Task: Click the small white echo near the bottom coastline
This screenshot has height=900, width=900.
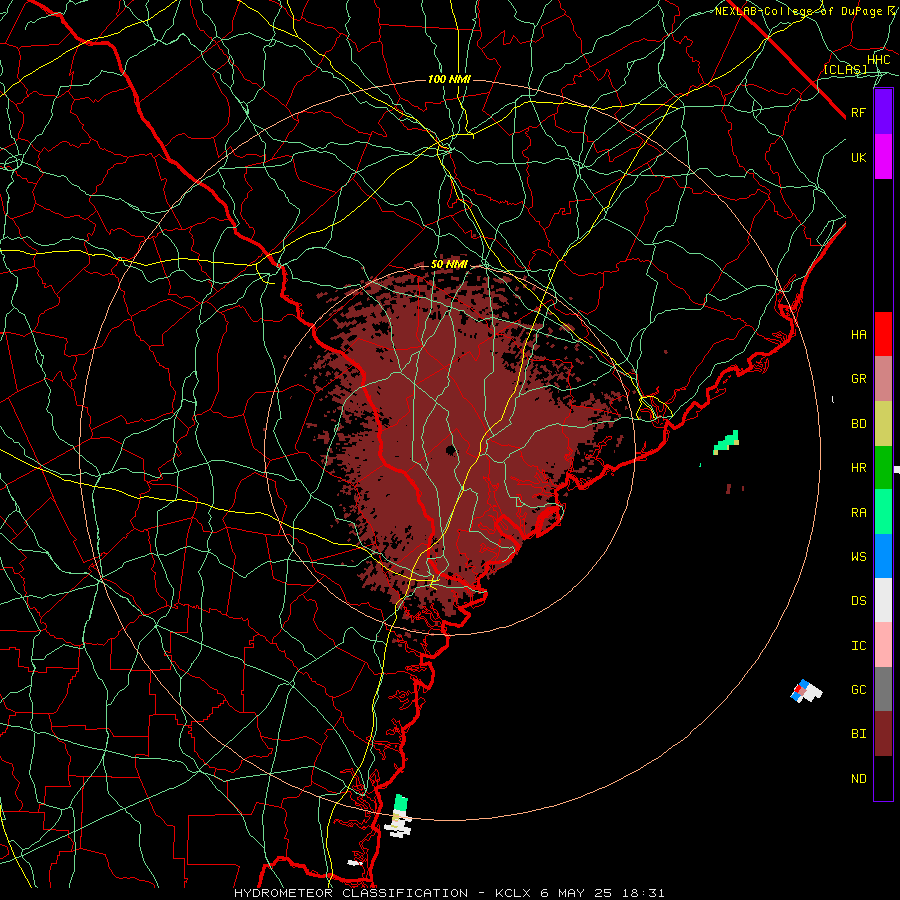Action: click(x=355, y=863)
